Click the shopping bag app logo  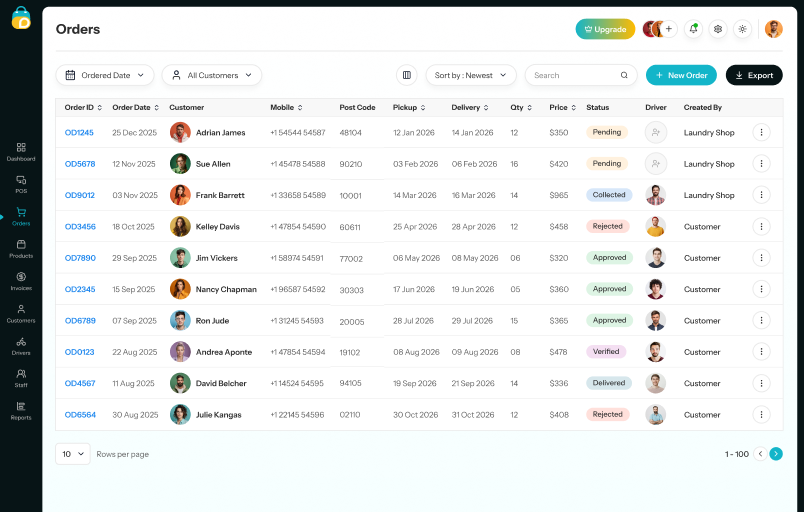[21, 18]
